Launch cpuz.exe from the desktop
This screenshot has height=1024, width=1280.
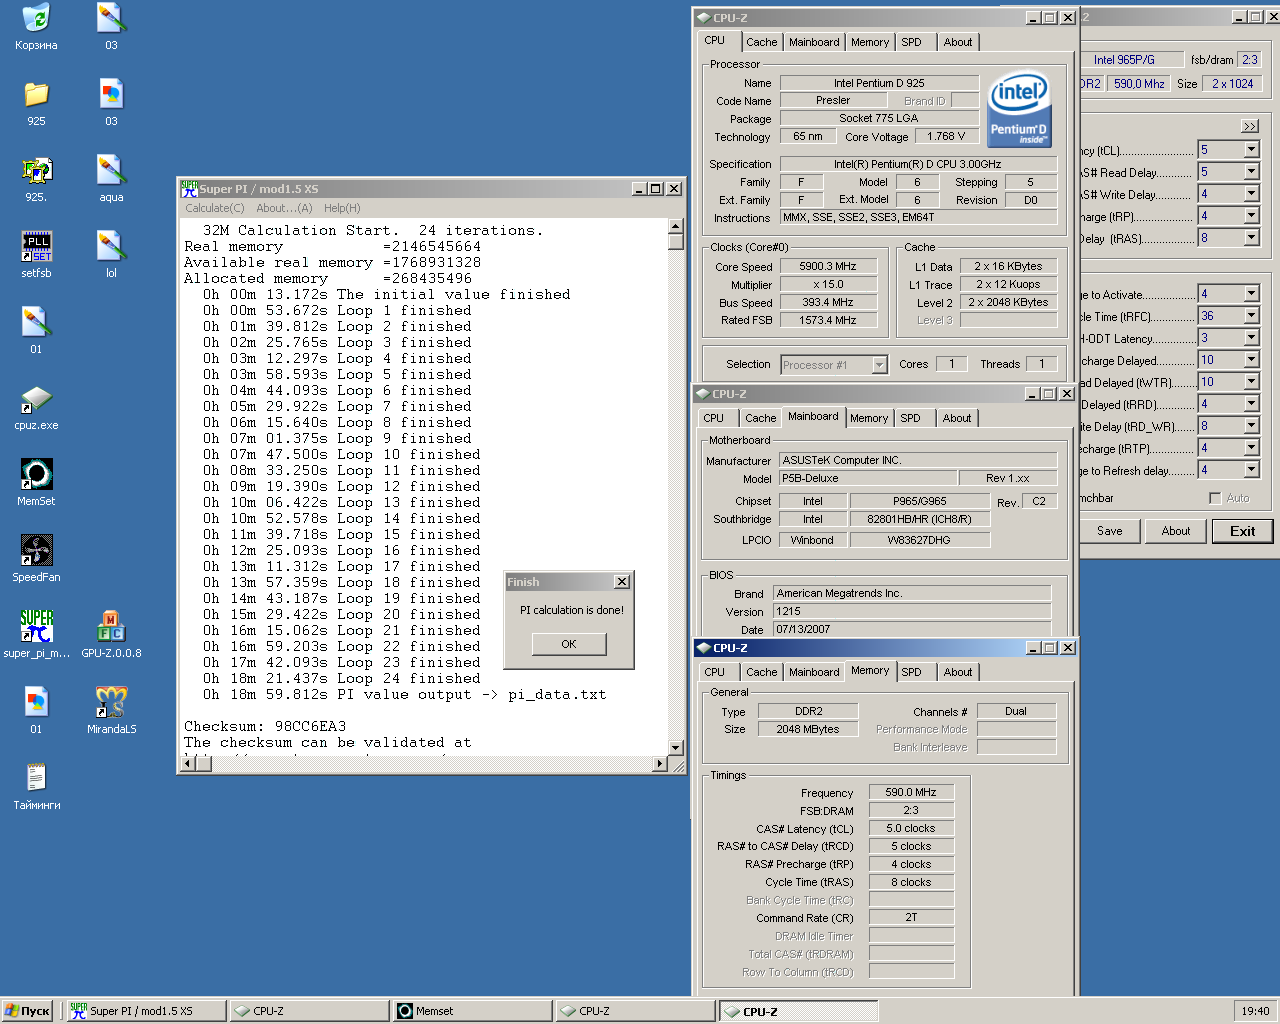click(x=36, y=406)
